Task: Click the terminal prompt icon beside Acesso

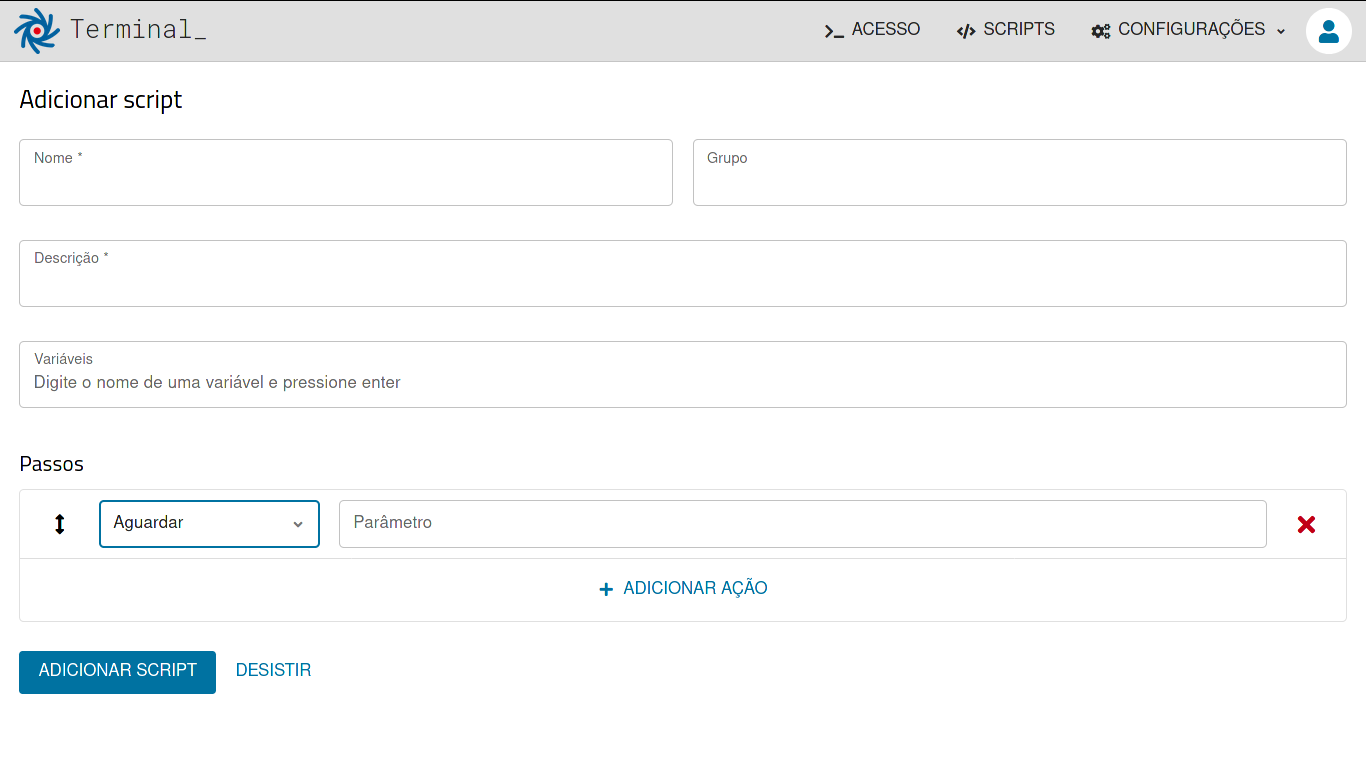Action: (x=834, y=31)
